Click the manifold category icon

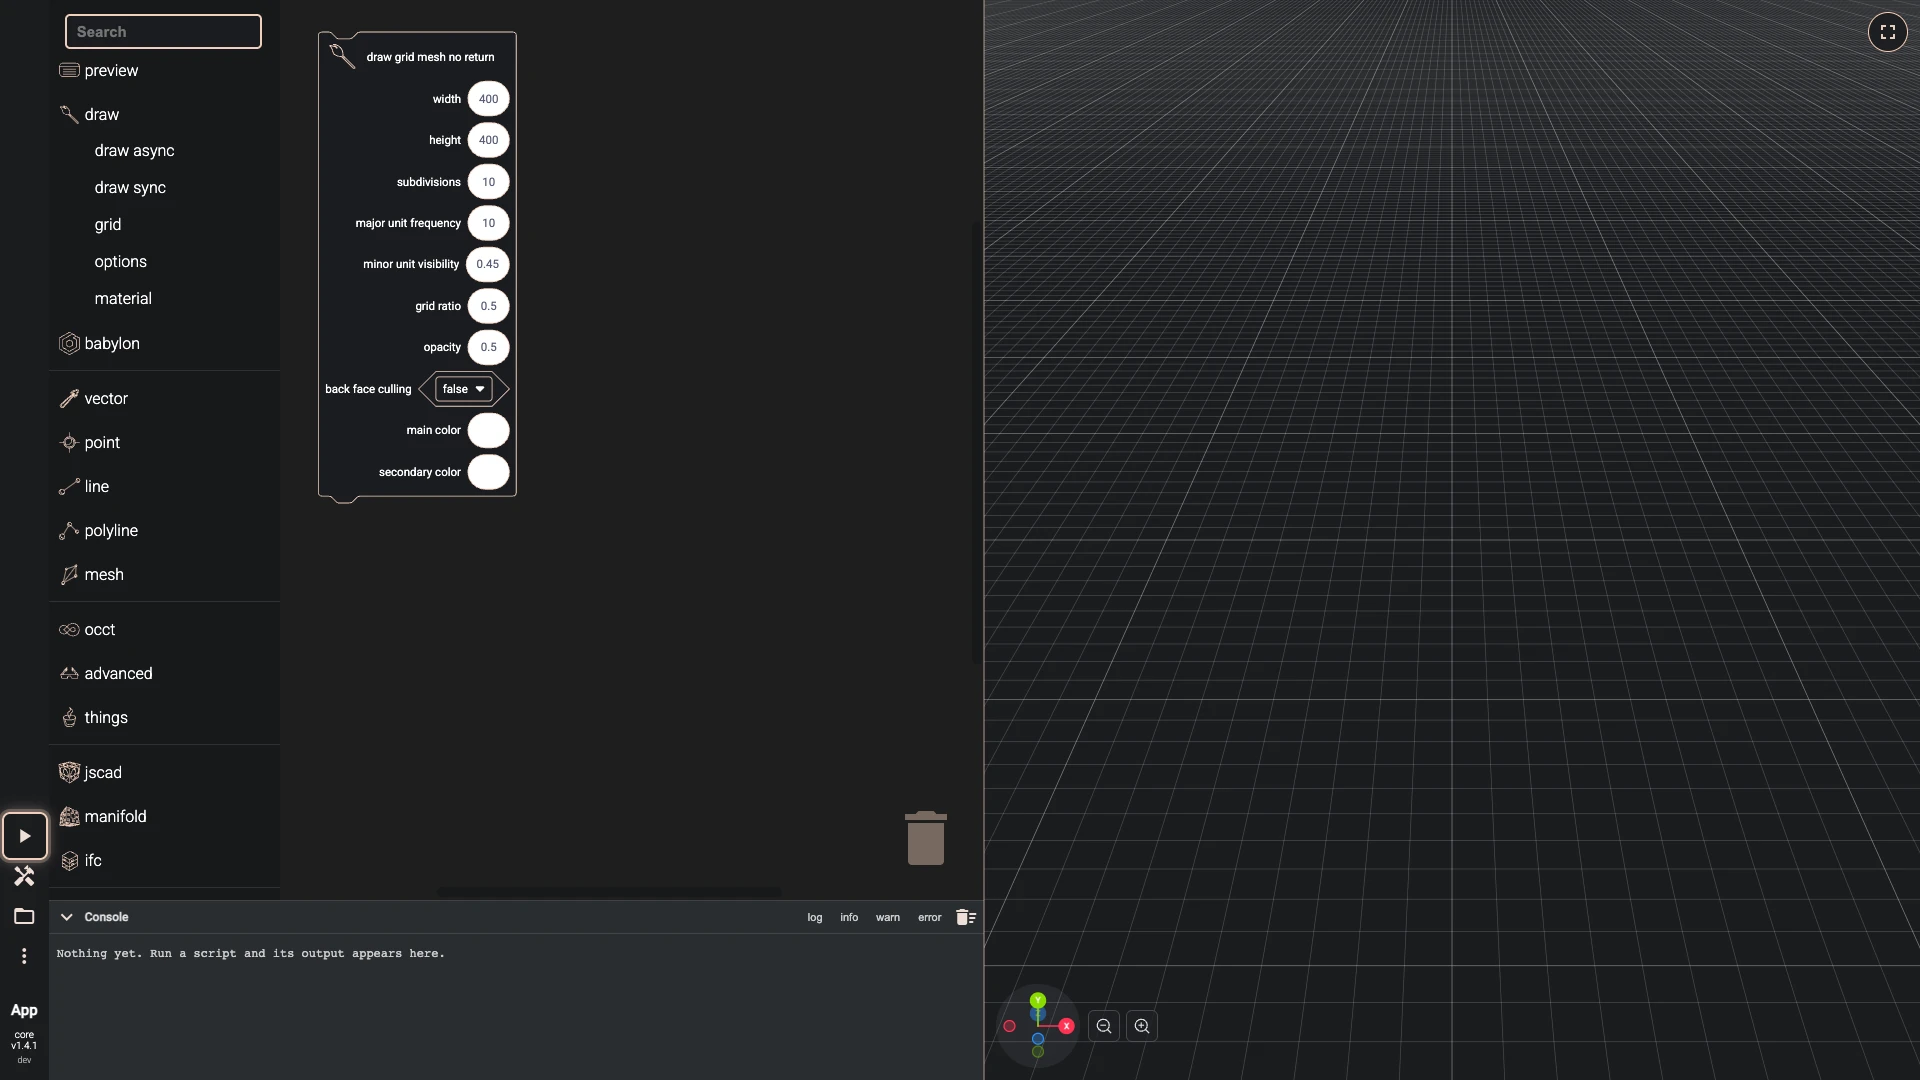coord(69,816)
